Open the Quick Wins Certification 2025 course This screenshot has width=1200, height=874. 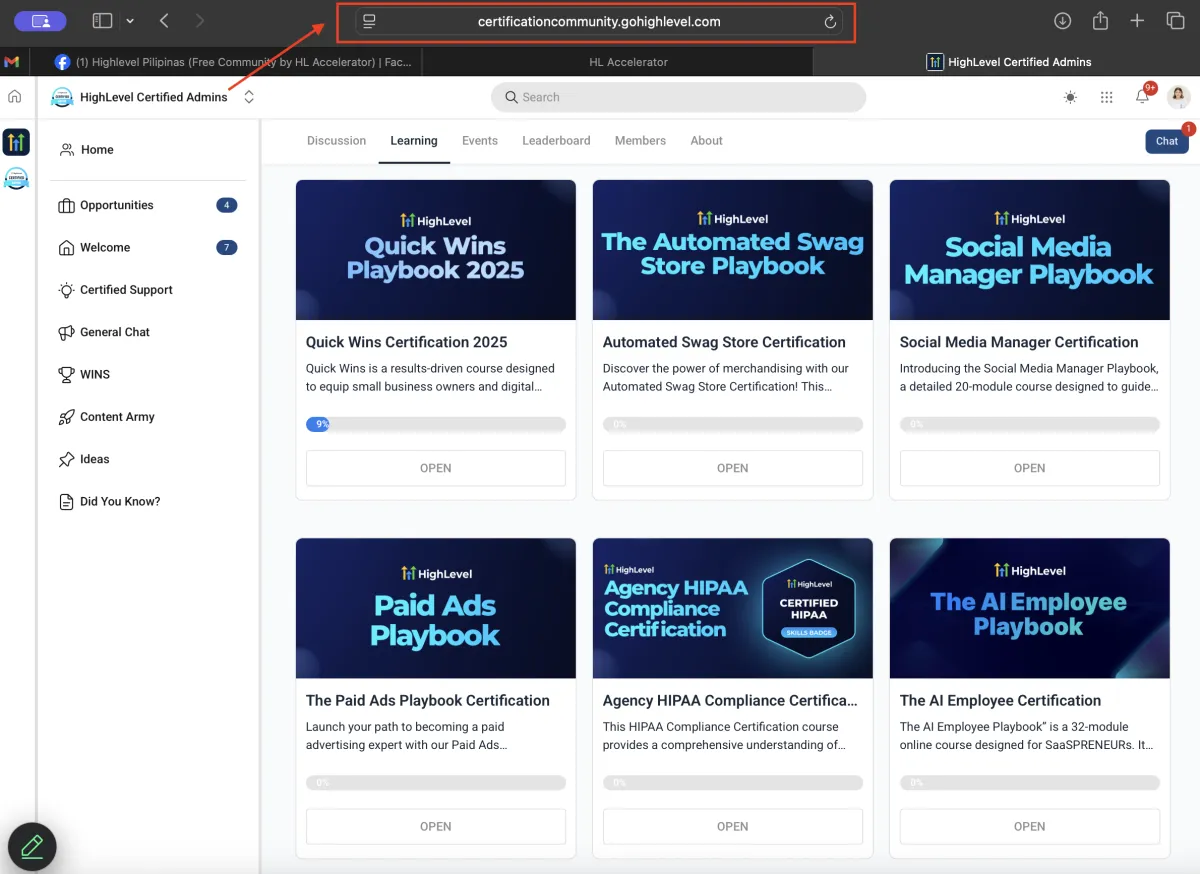click(x=435, y=468)
